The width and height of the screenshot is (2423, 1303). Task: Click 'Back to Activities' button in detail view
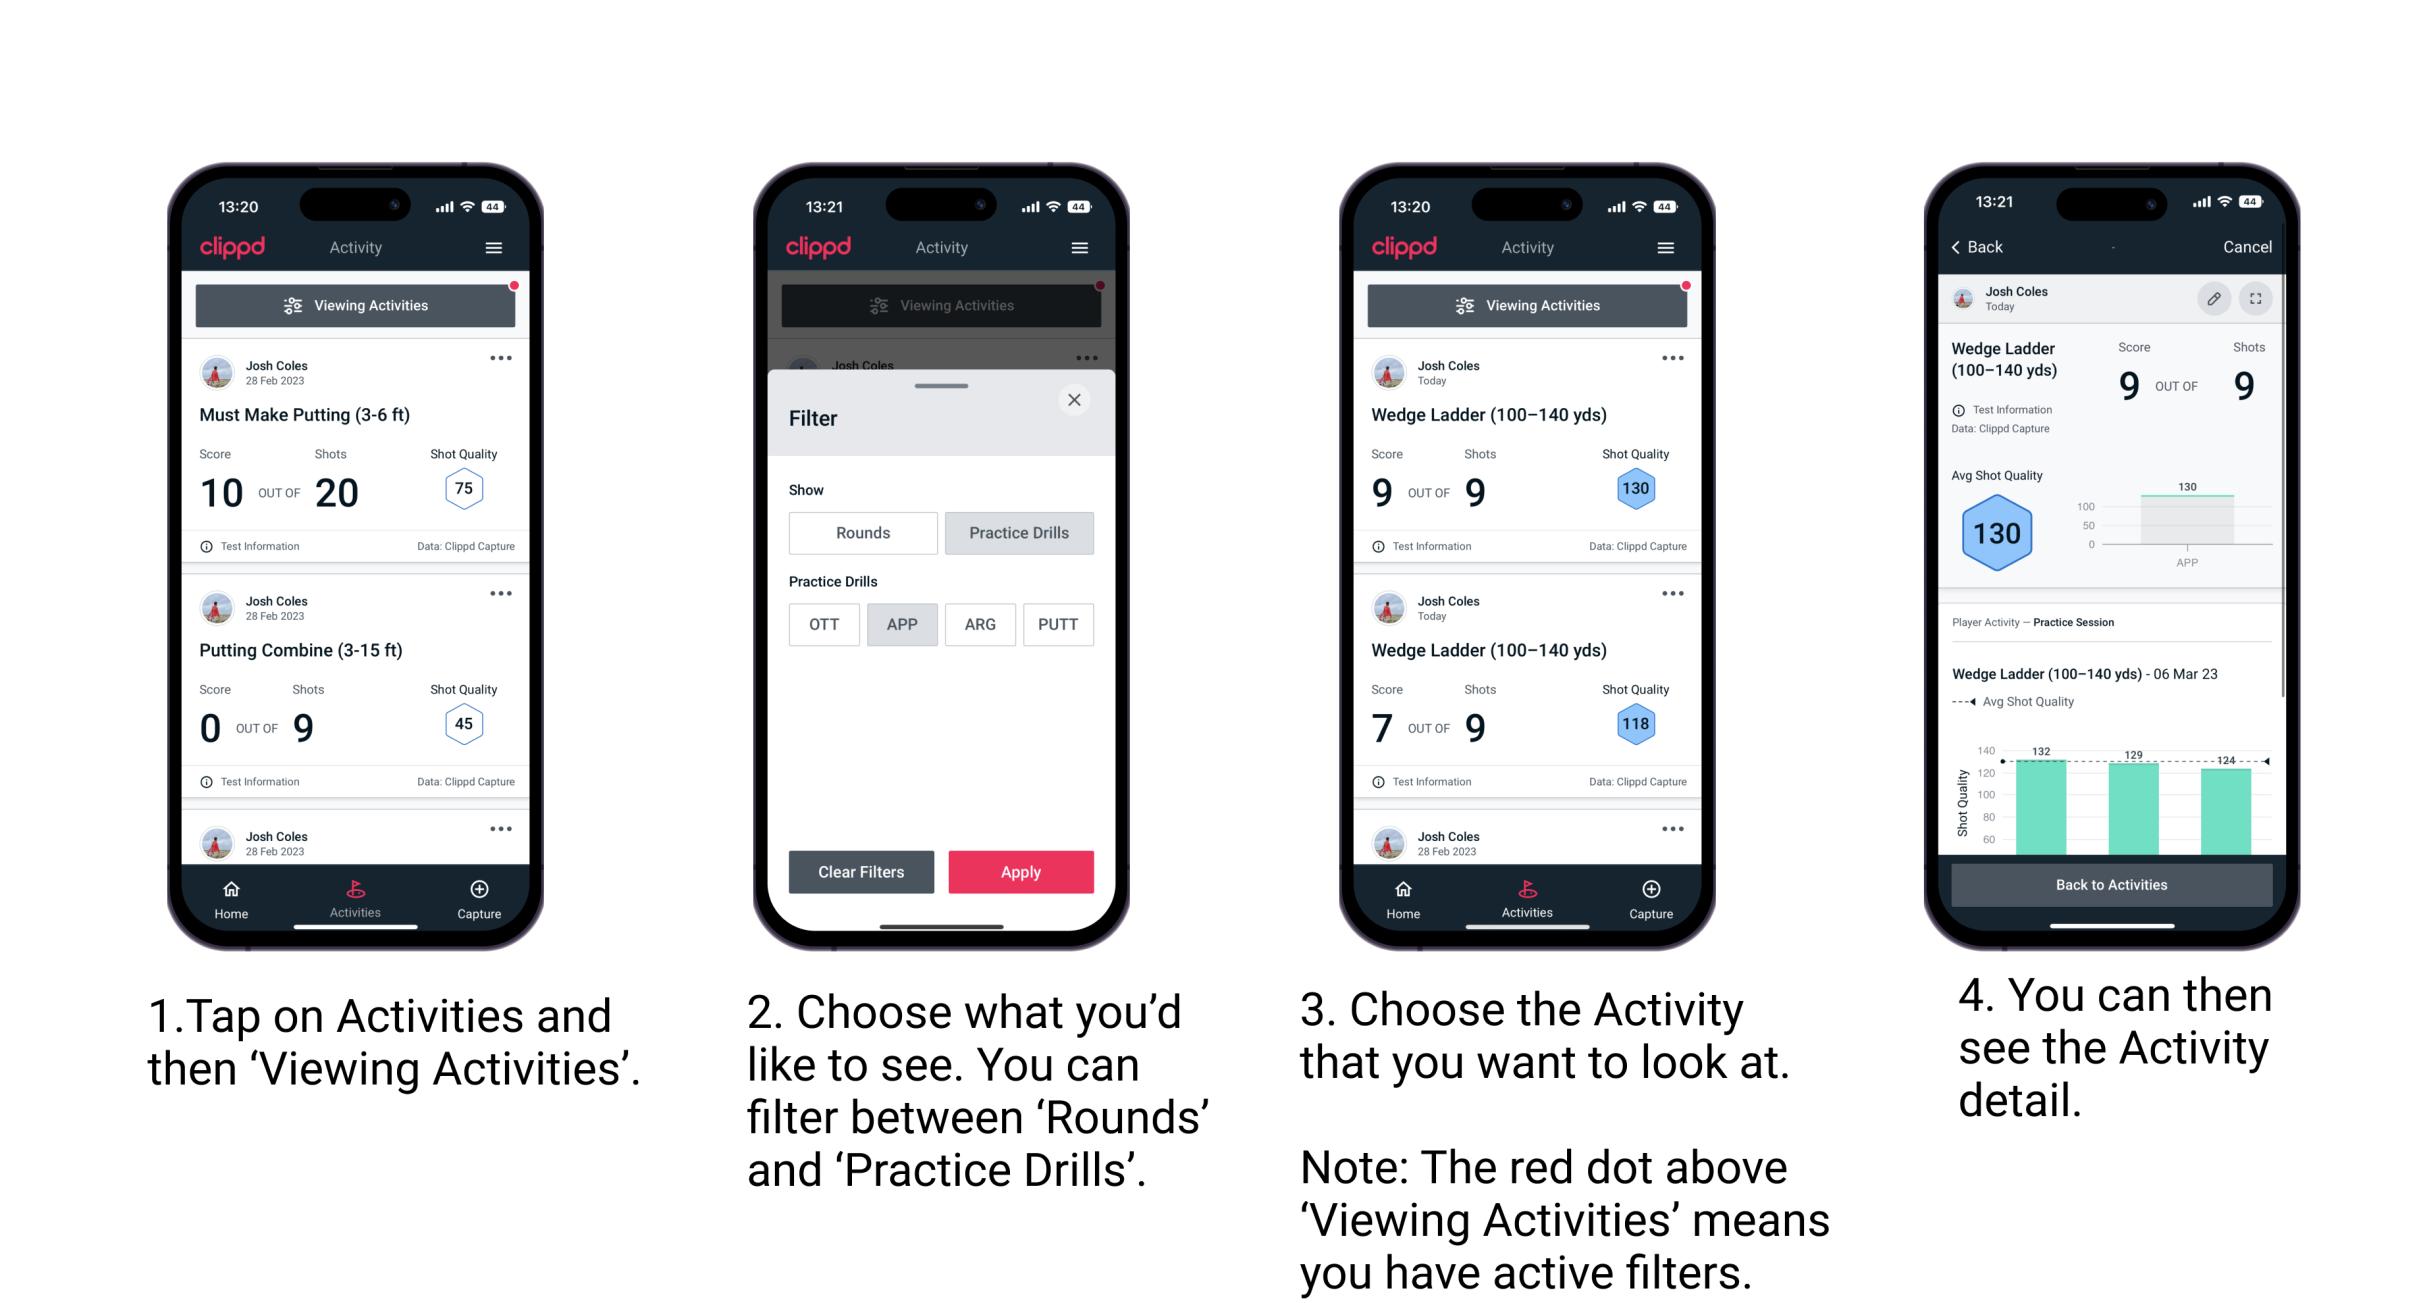tap(2110, 884)
